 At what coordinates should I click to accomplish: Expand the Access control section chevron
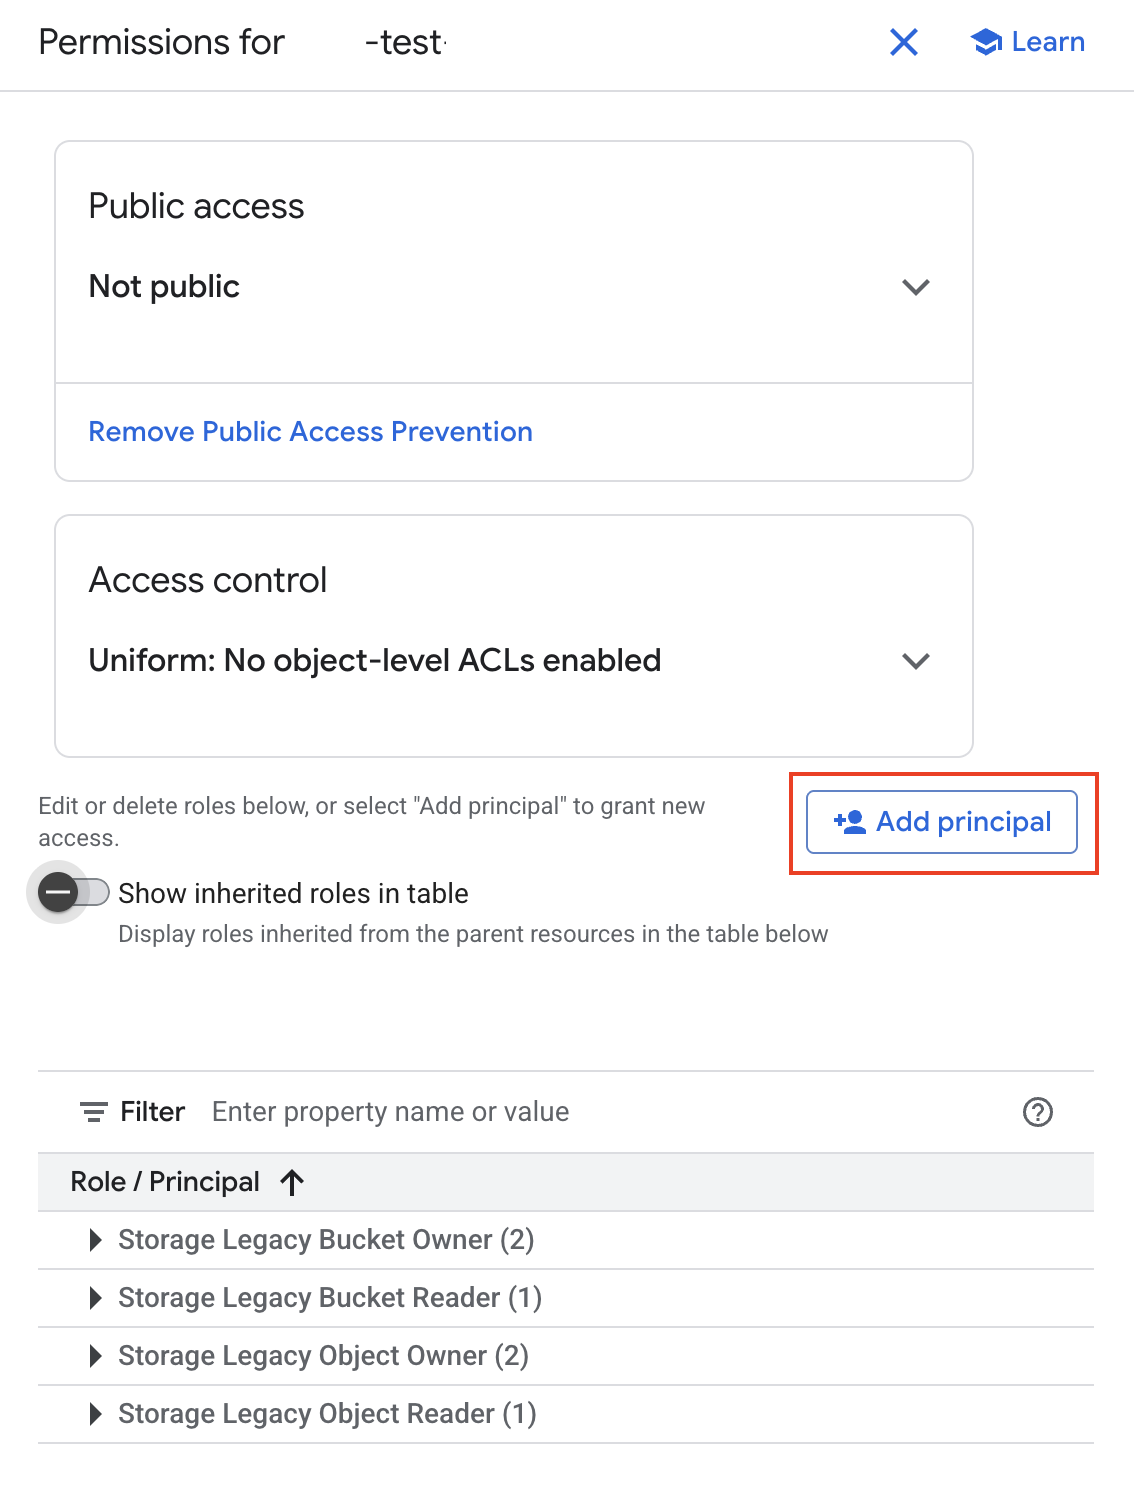coord(916,661)
